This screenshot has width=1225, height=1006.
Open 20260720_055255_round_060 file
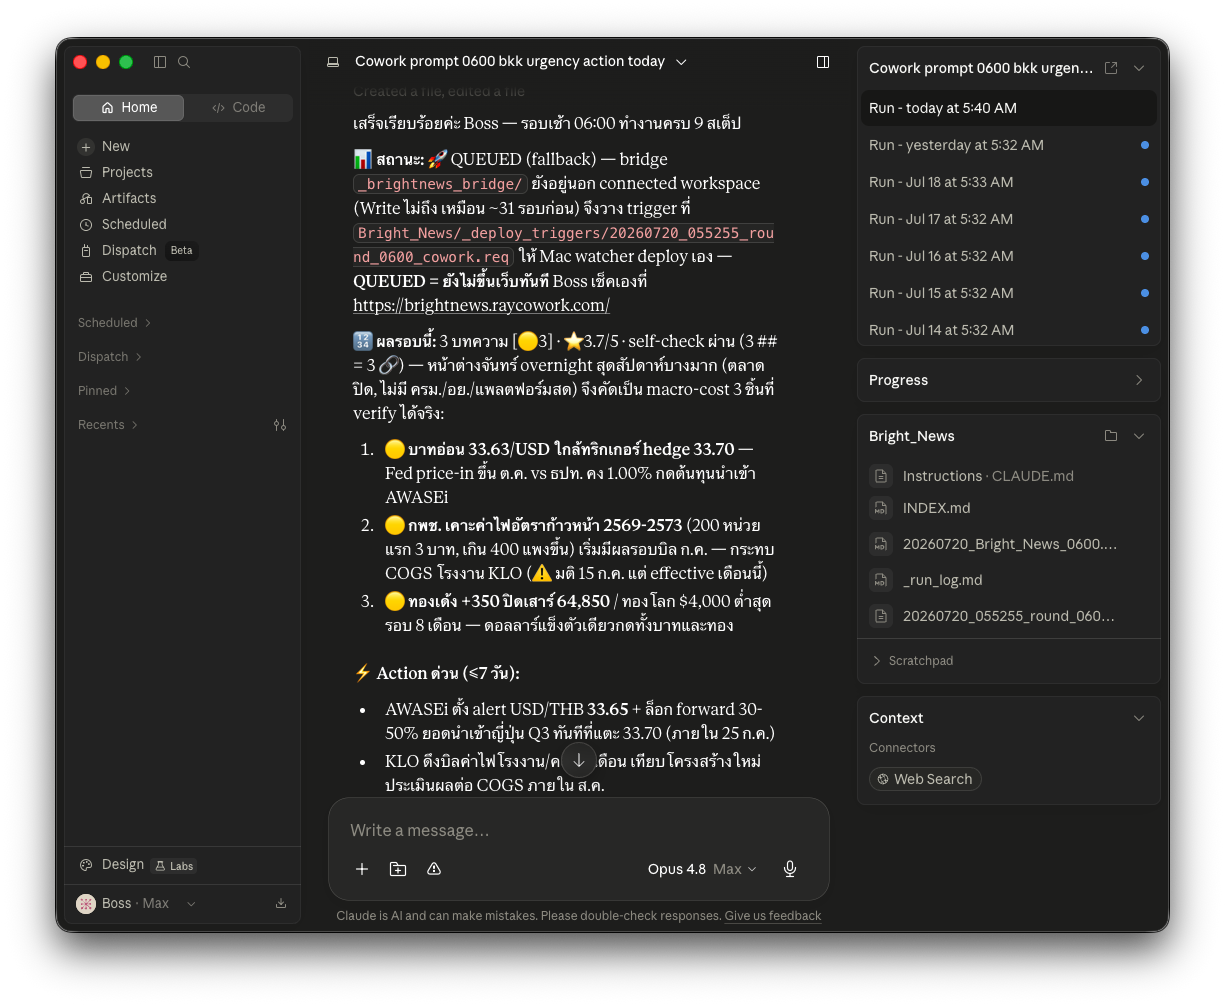coord(1009,616)
